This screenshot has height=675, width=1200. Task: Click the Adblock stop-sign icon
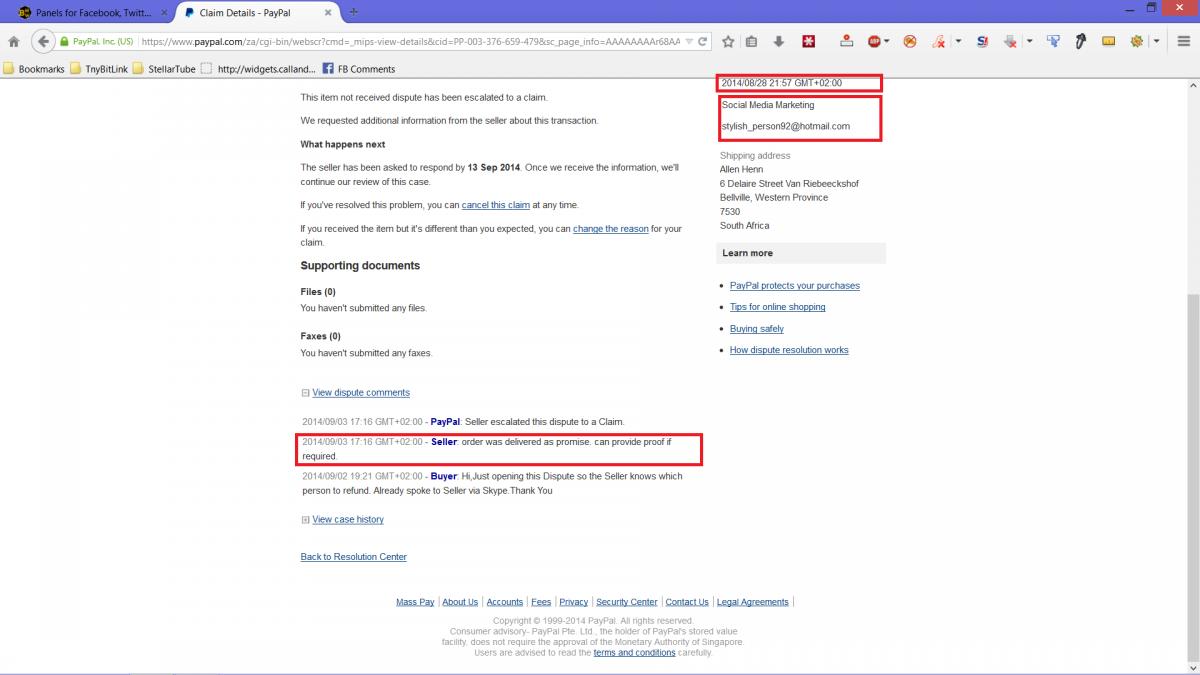click(874, 42)
